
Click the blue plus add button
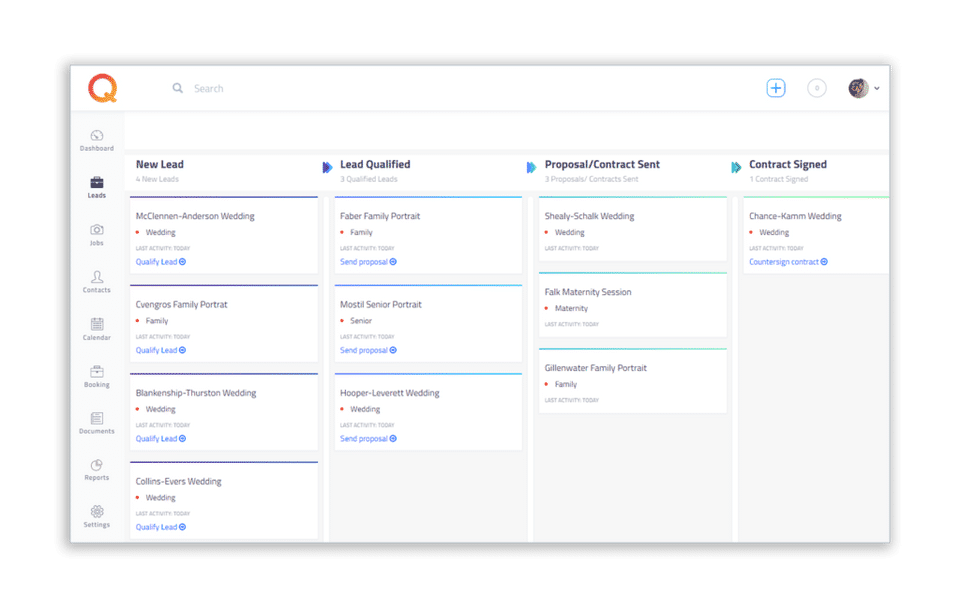click(x=776, y=88)
